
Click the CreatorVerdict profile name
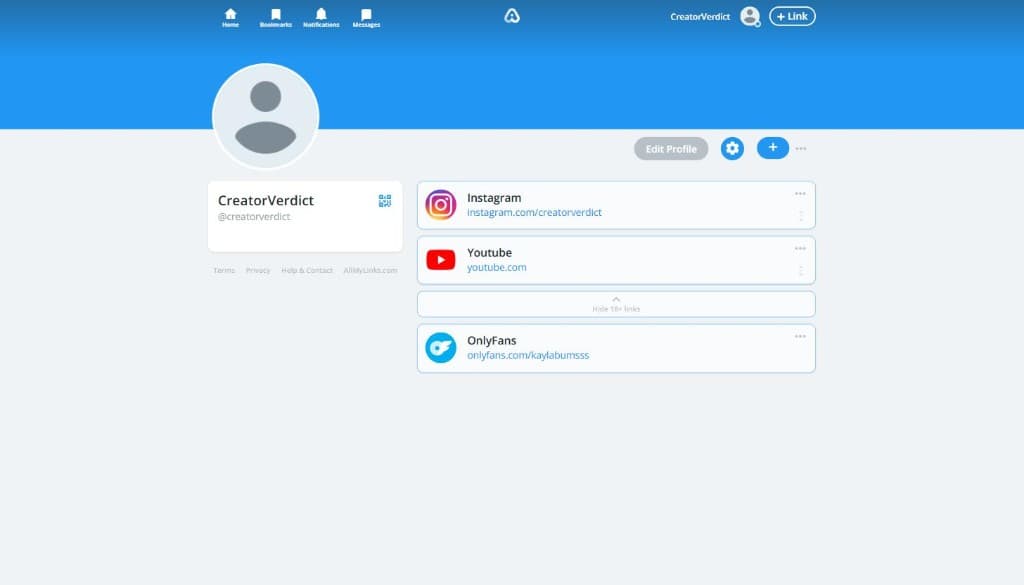pyautogui.click(x=266, y=200)
